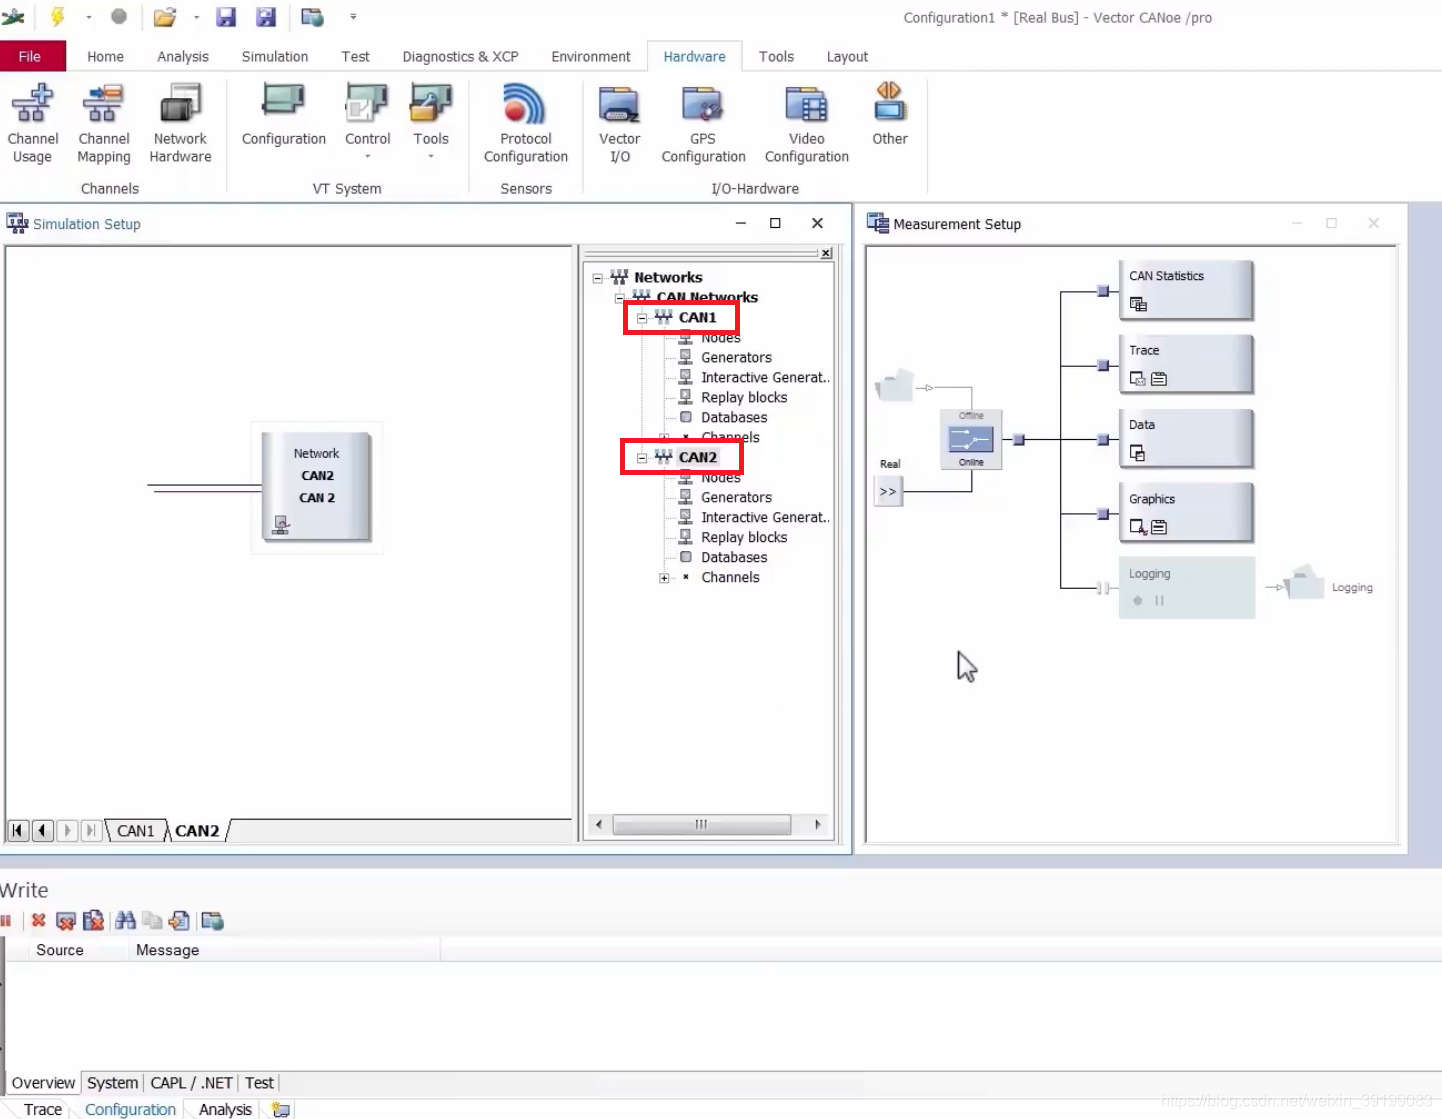This screenshot has height=1119, width=1442.
Task: Start measurement with the lightning bolt icon
Action: [x=58, y=16]
